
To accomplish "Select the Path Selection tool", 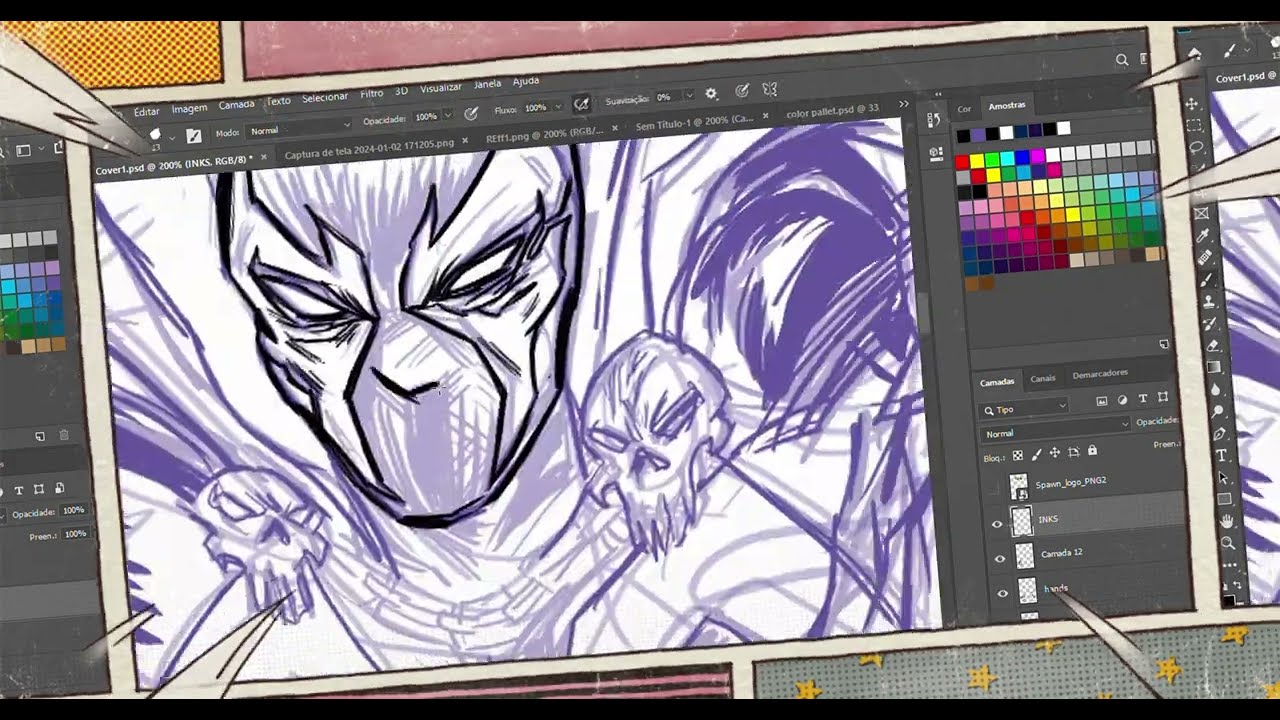I will [x=1223, y=477].
